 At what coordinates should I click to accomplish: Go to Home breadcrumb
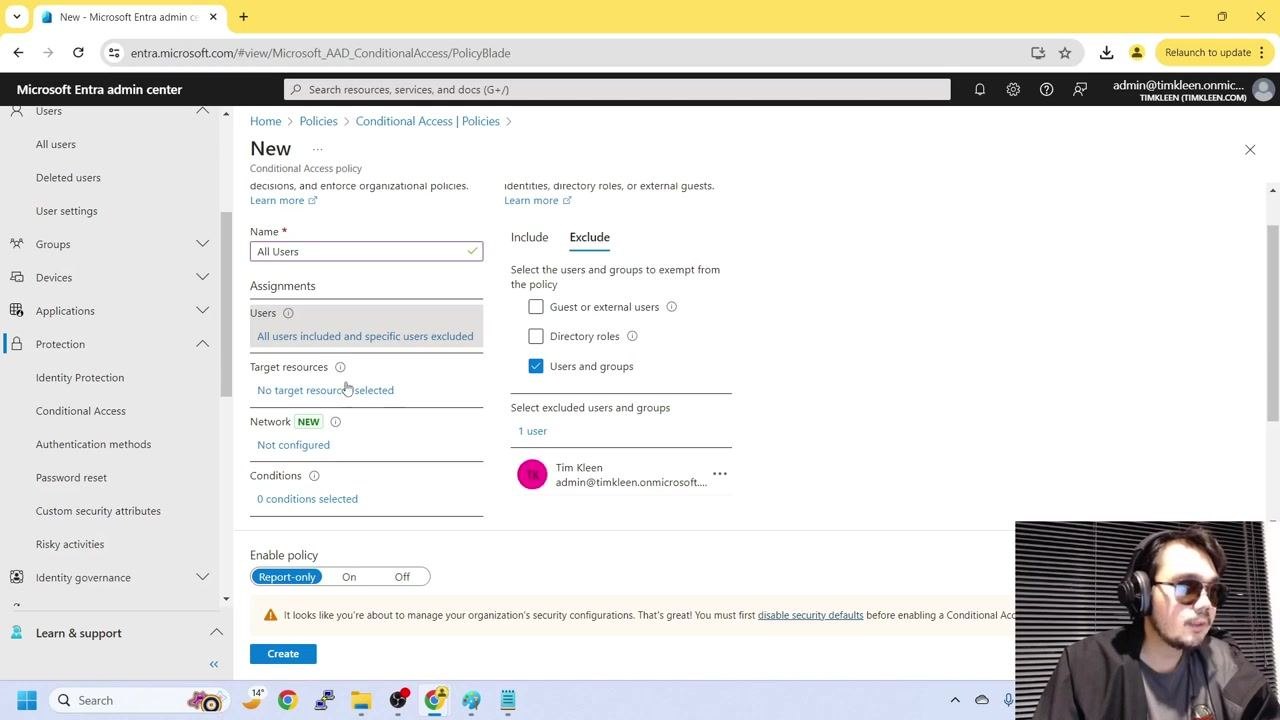point(265,121)
